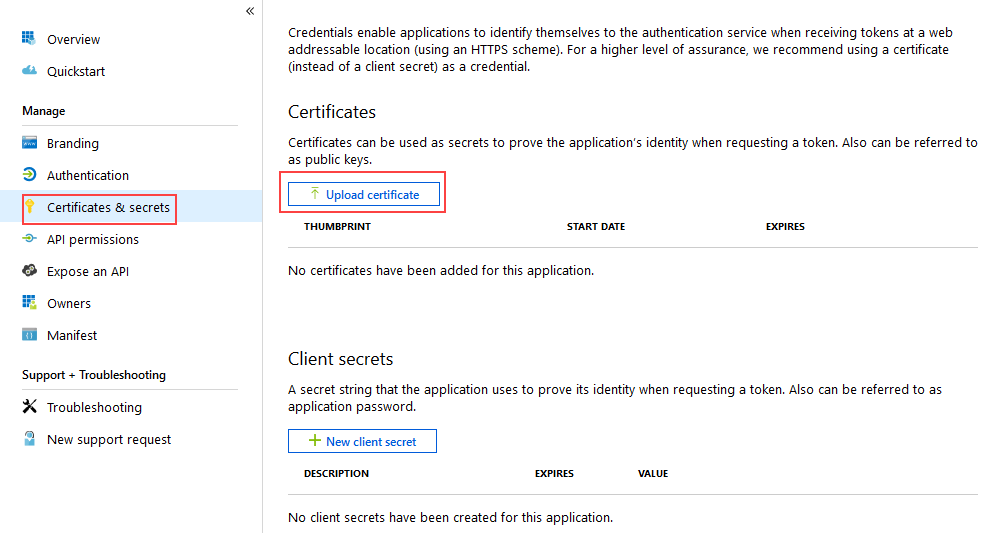Image resolution: width=985 pixels, height=533 pixels.
Task: Click the Troubleshooting wrench icon
Action: [30, 407]
